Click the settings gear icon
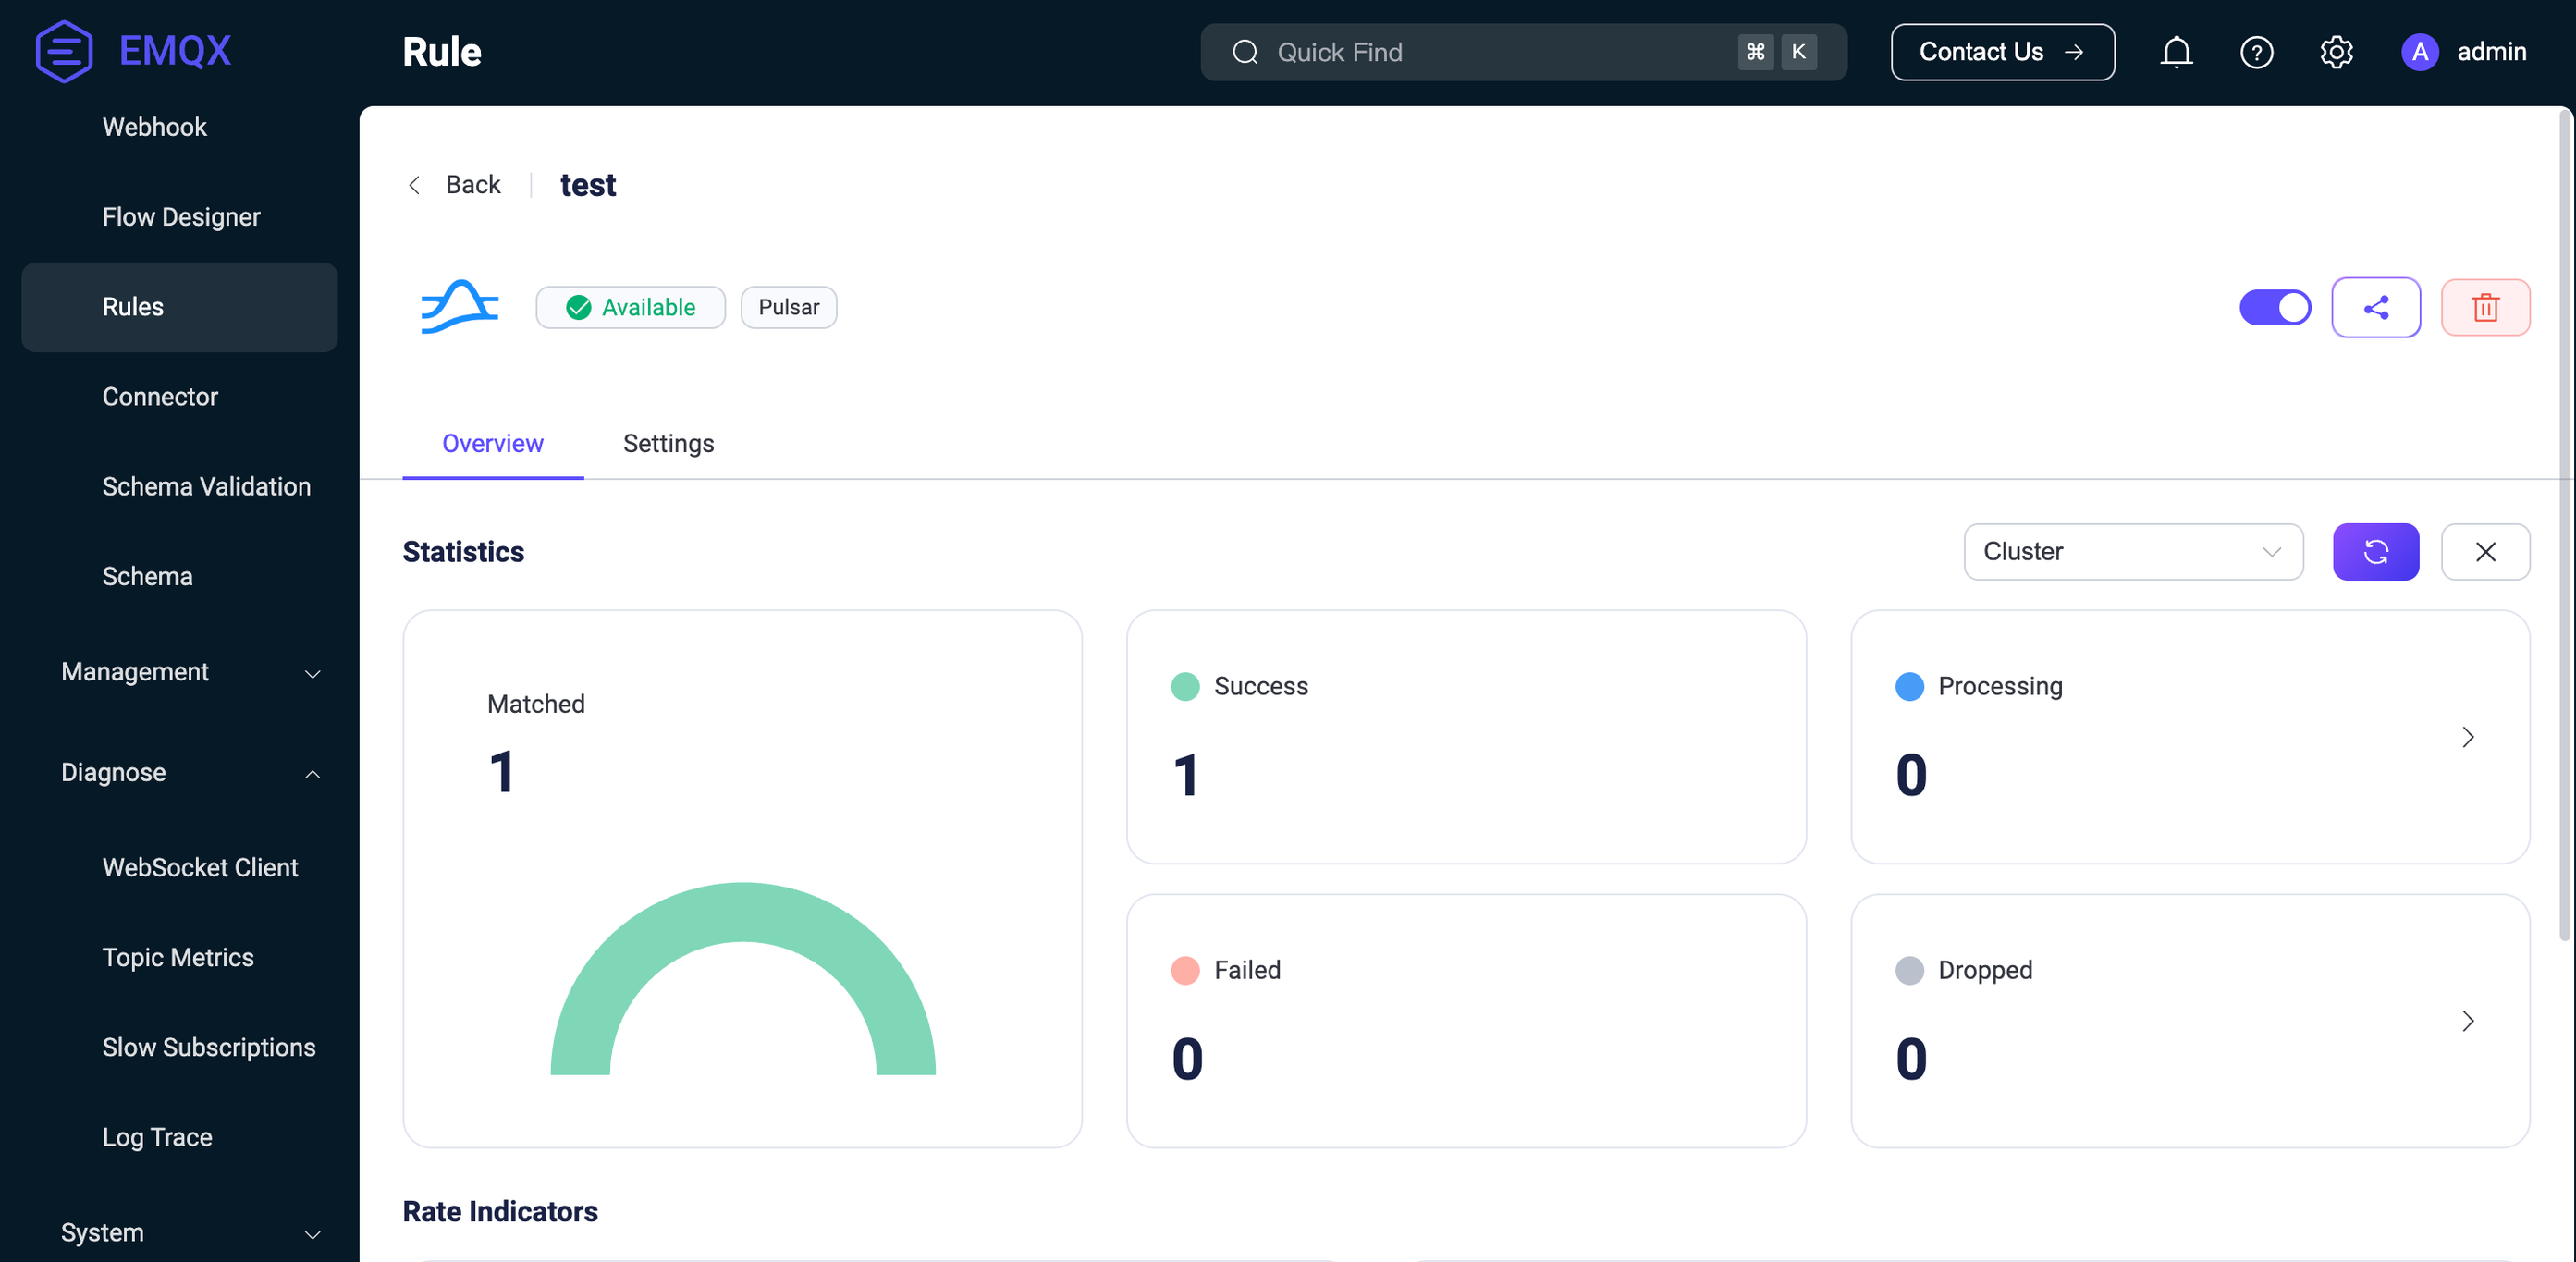Screen dimensions: 2576x1262 [2337, 51]
